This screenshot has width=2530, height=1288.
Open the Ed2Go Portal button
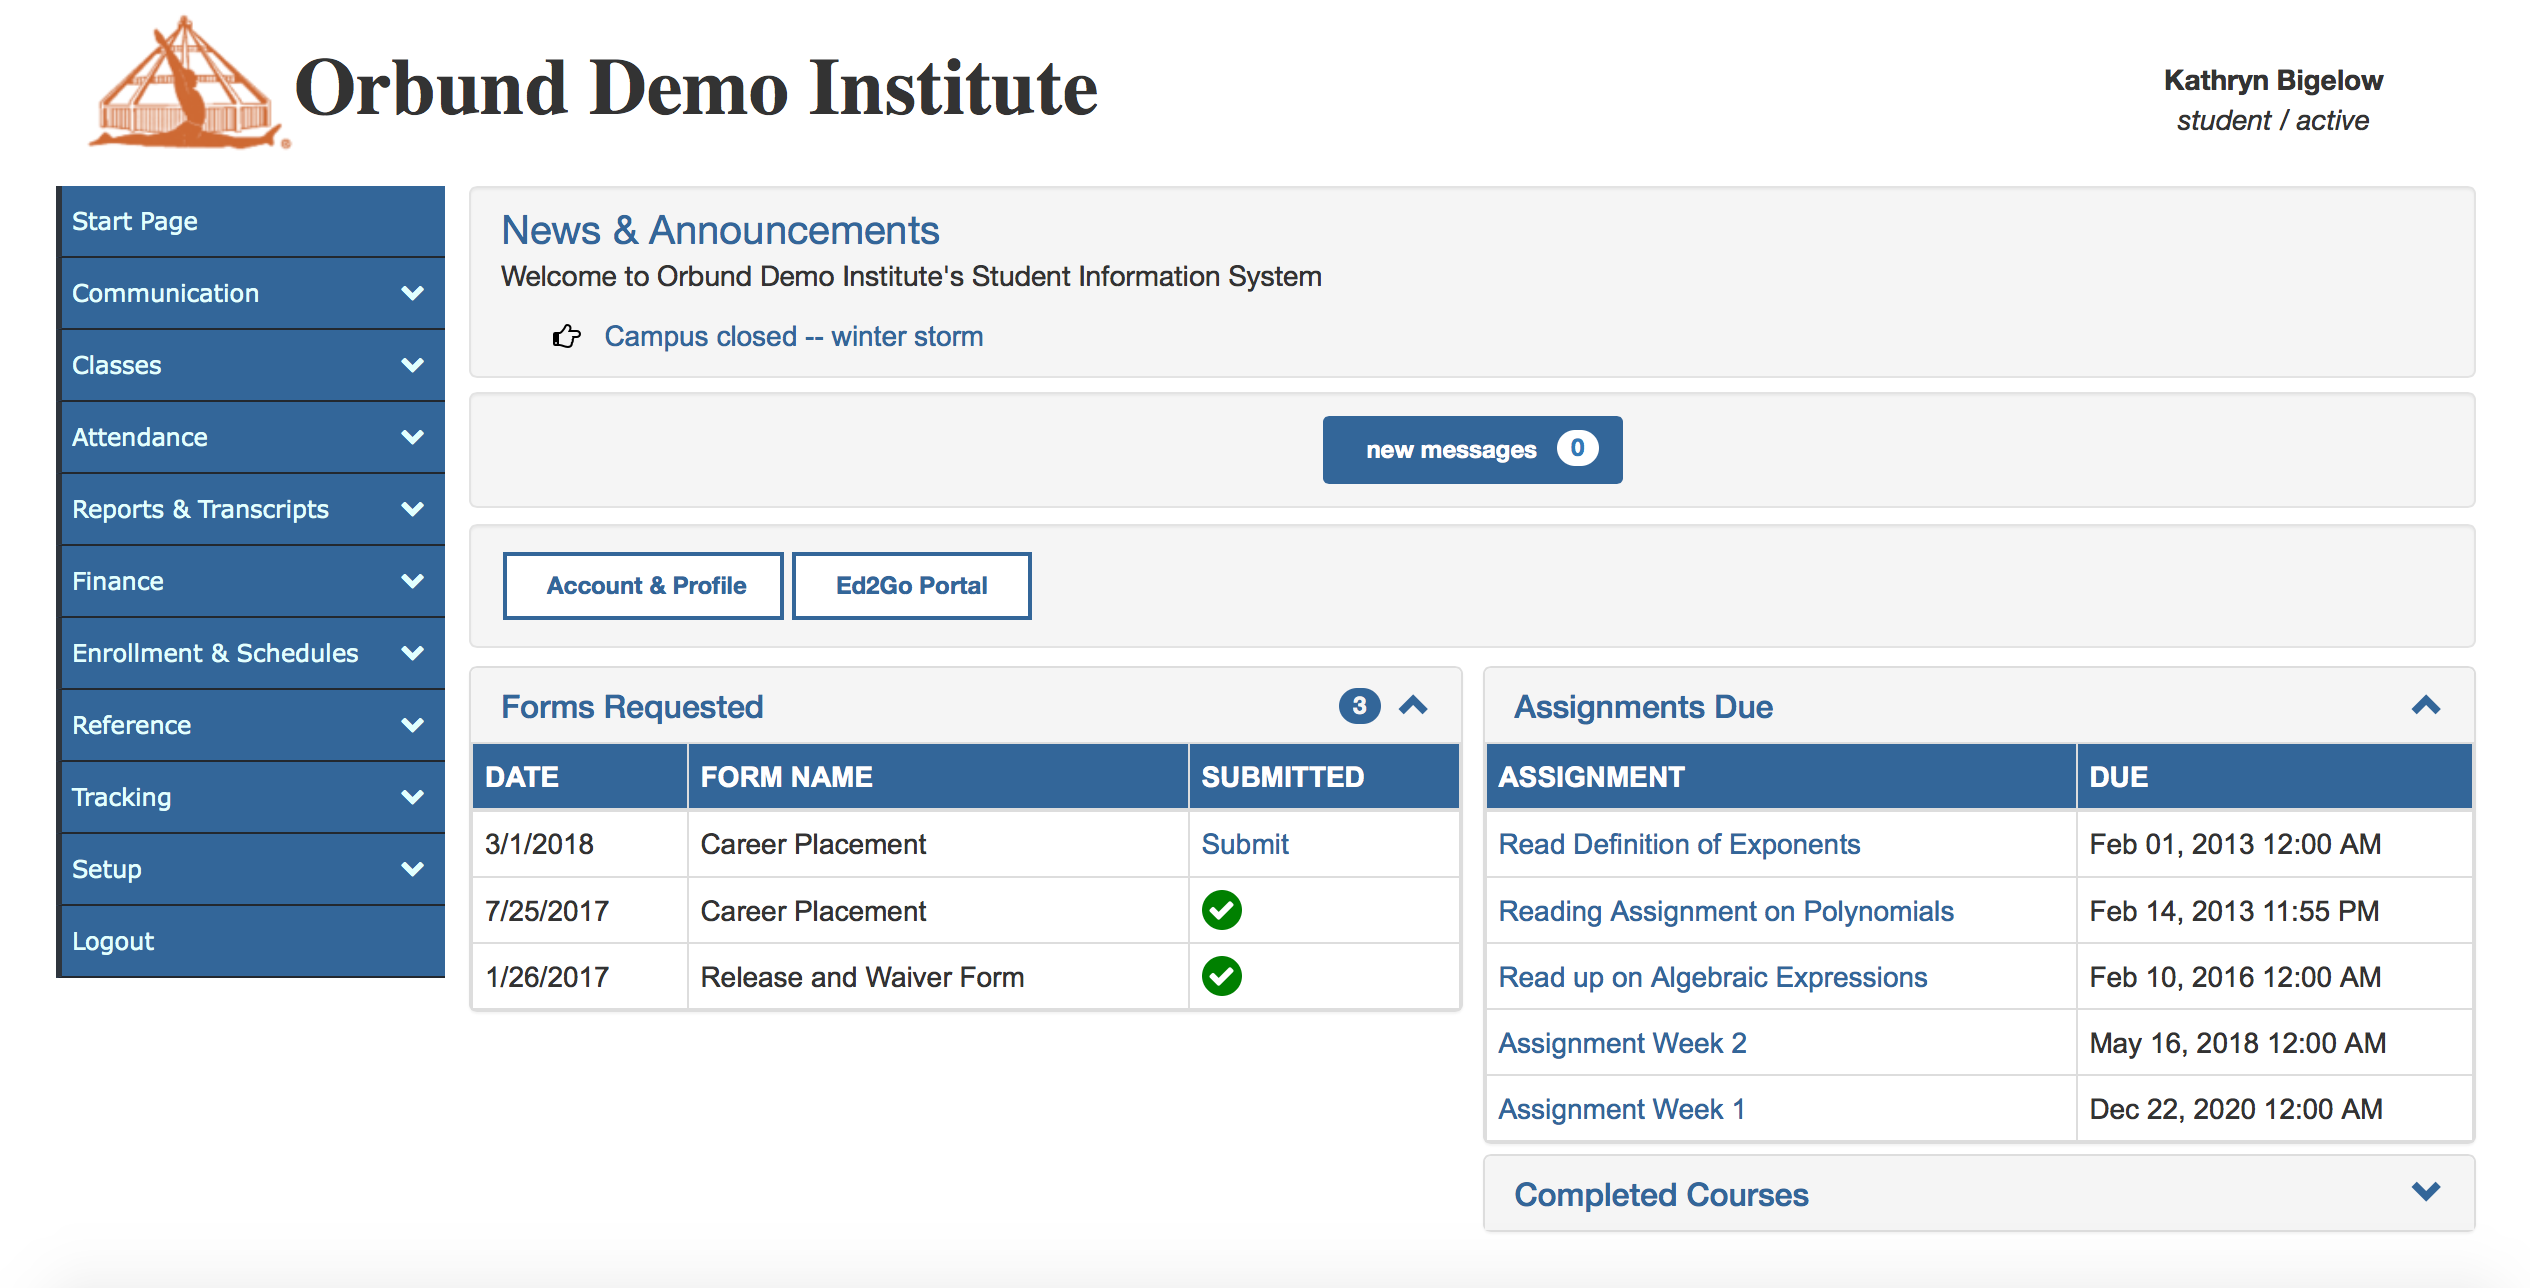click(911, 586)
